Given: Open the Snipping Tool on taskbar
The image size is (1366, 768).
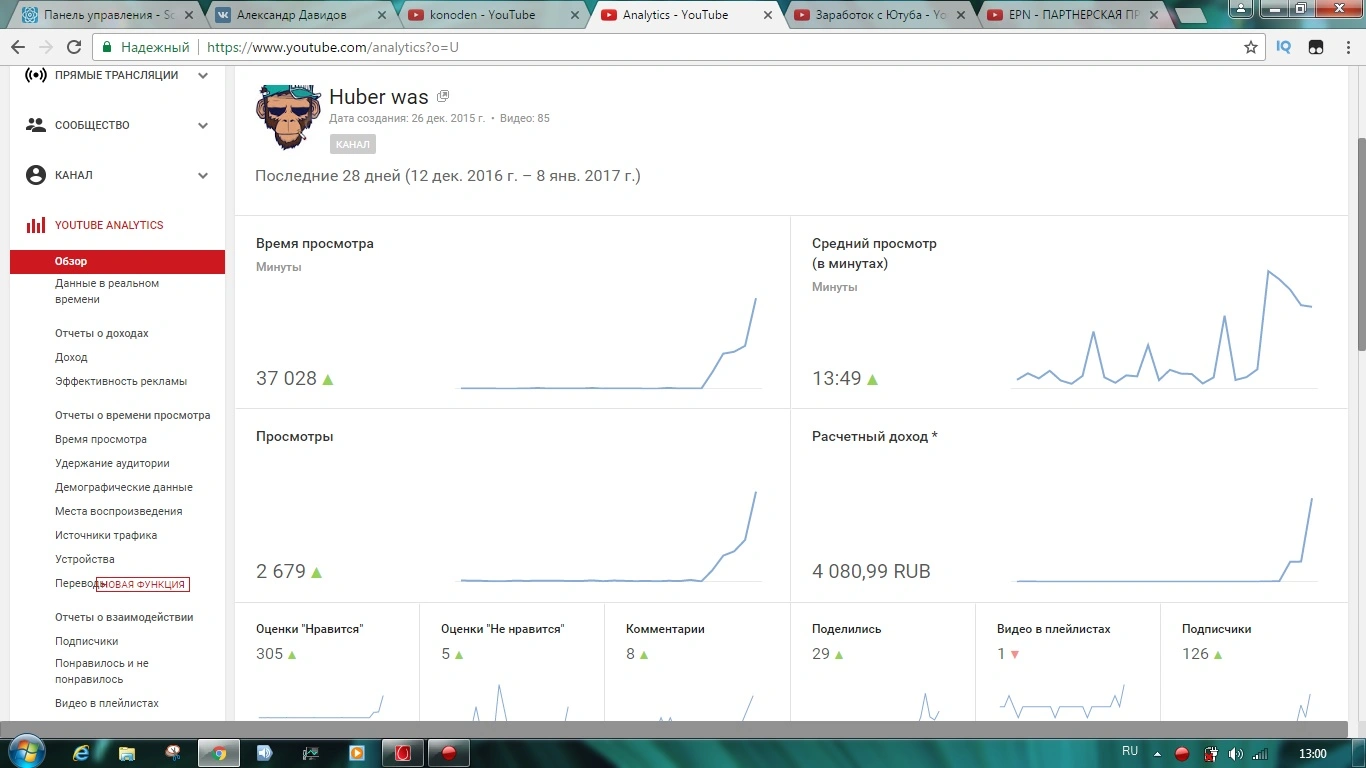Looking at the screenshot, I should pyautogui.click(x=173, y=753).
